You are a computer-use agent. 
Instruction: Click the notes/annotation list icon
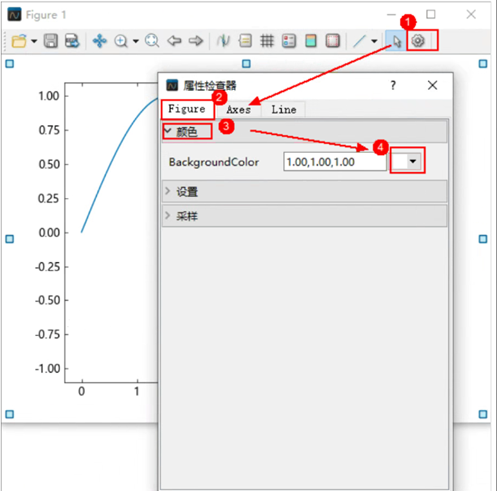(245, 41)
